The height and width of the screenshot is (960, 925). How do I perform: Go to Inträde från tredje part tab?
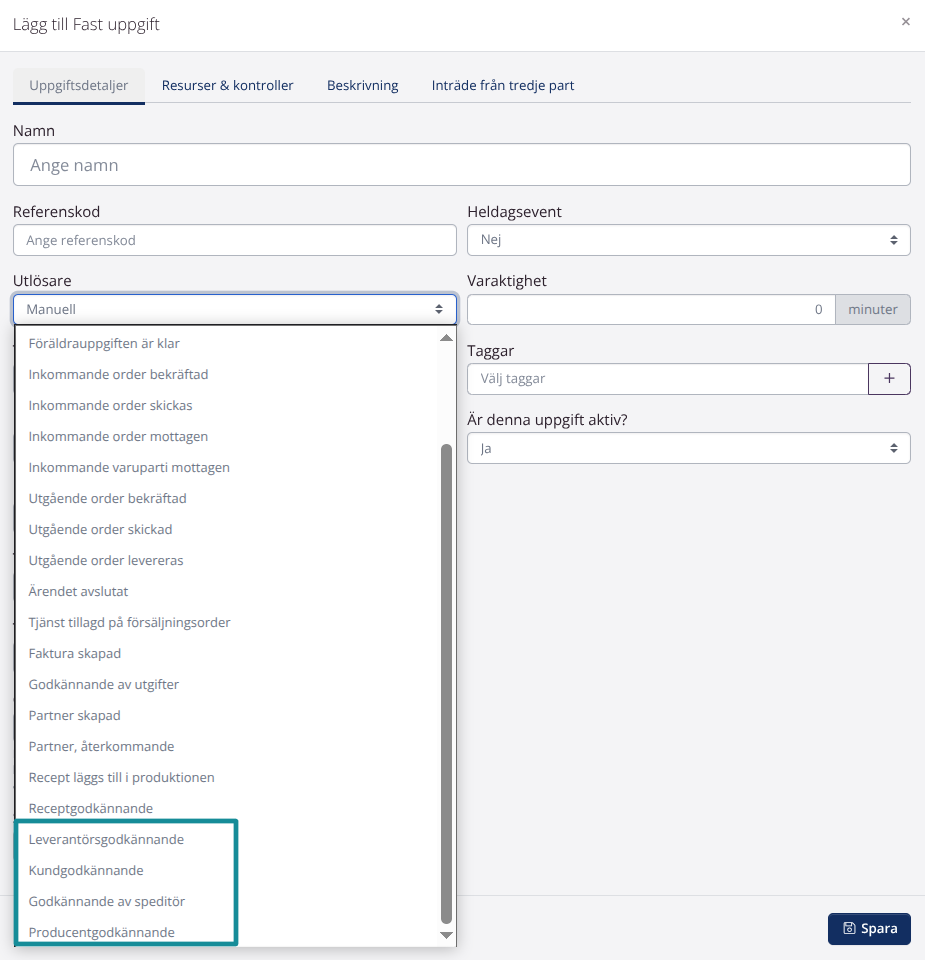pos(502,86)
